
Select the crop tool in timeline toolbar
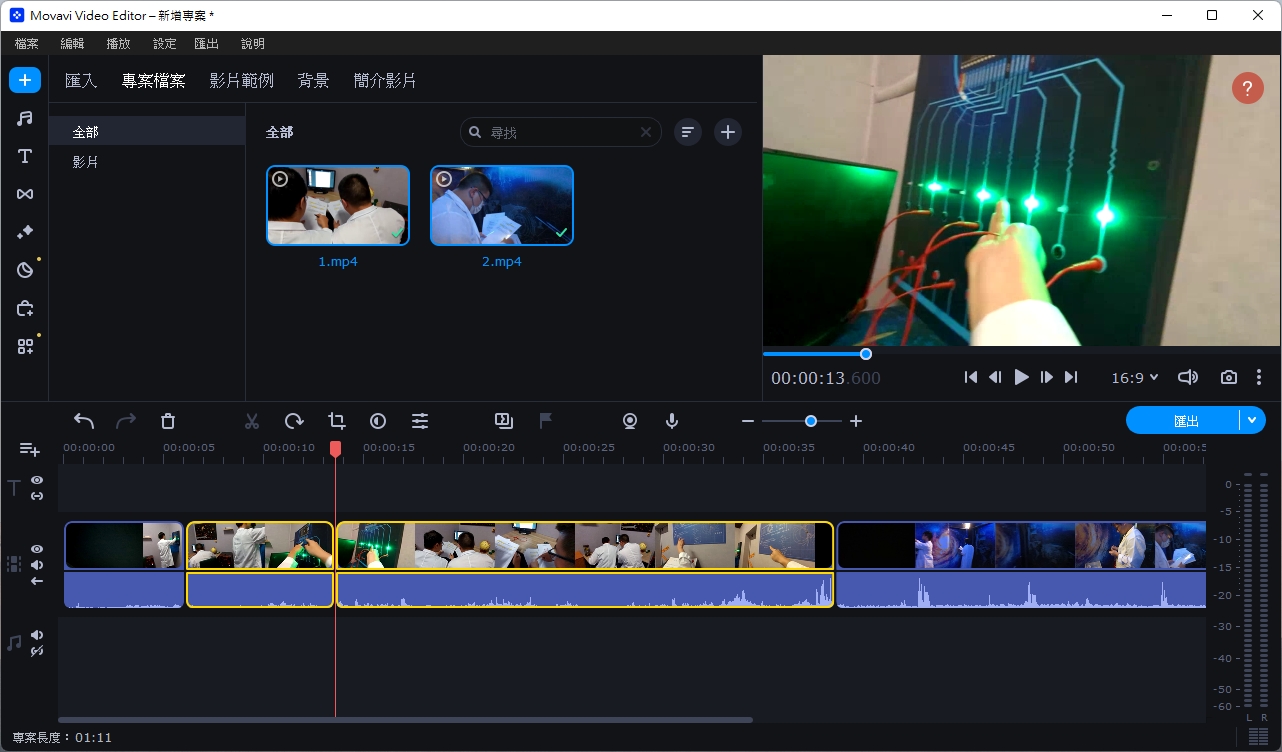pos(336,421)
